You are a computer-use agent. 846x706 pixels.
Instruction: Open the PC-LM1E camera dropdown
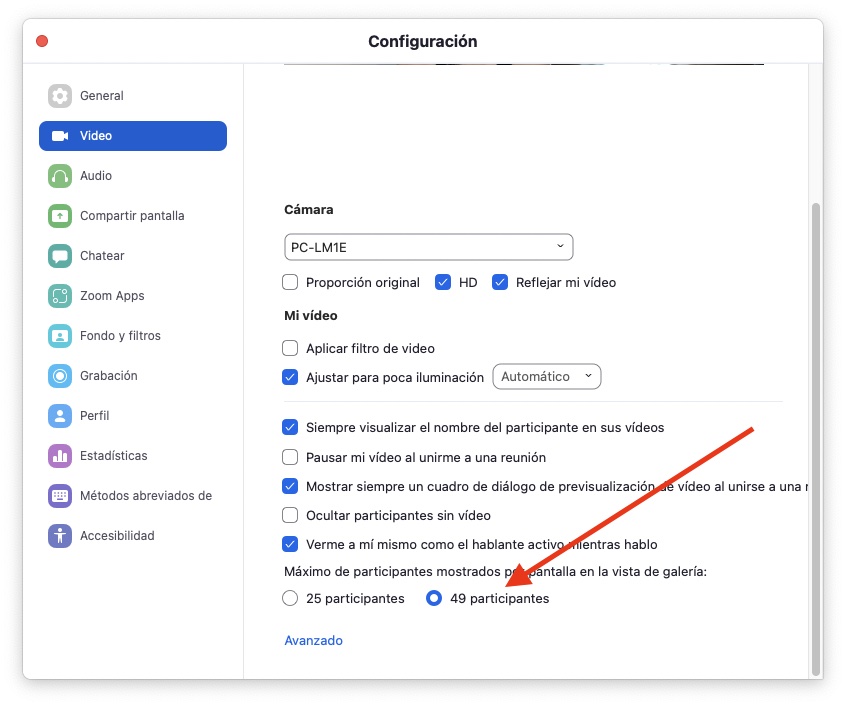(428, 247)
